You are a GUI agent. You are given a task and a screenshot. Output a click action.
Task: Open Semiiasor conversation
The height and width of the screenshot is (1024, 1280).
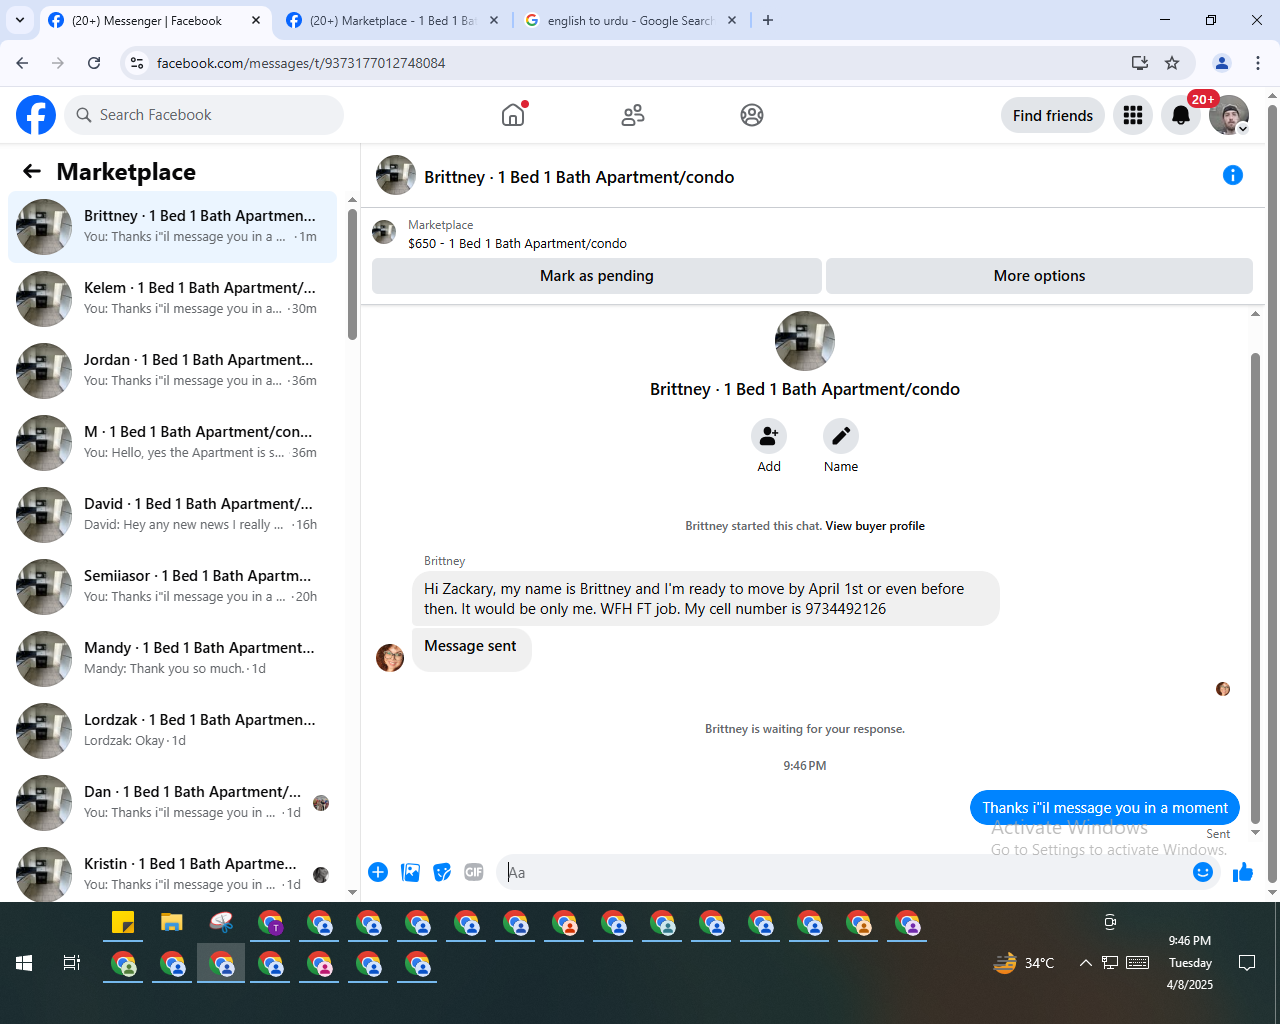(x=173, y=587)
